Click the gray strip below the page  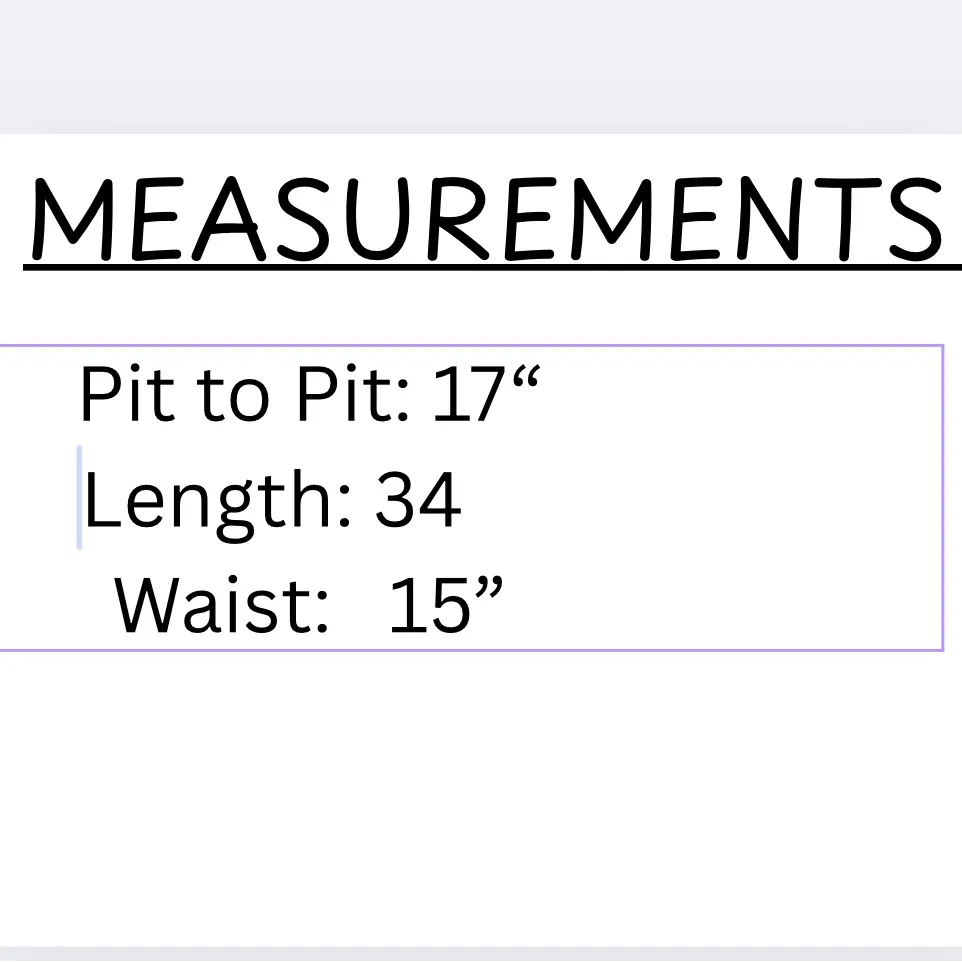(480, 954)
